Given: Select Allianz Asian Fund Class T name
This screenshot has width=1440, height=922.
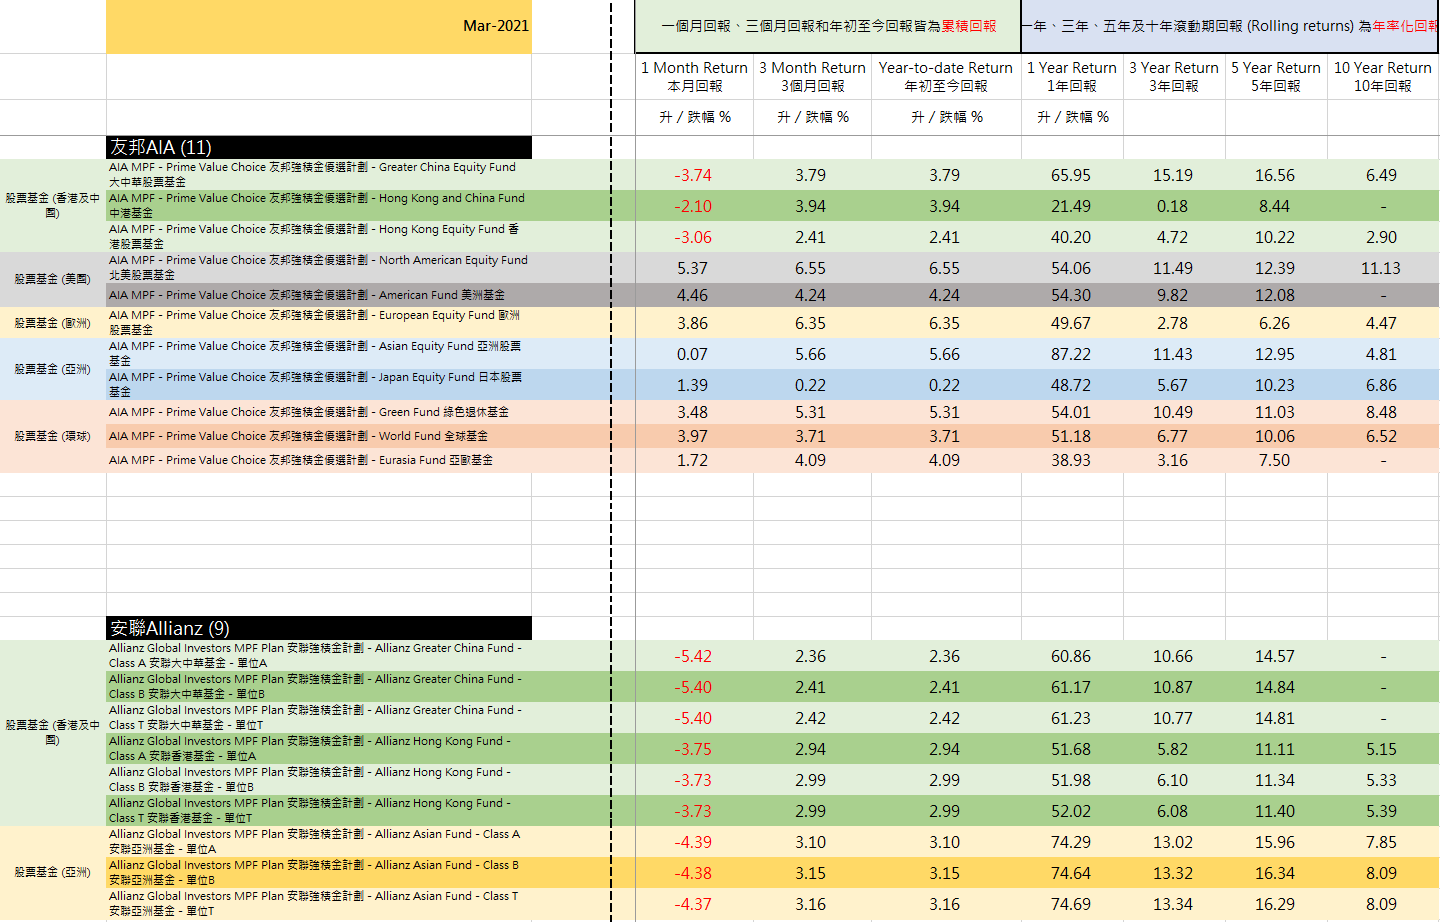Looking at the screenshot, I should 319,904.
